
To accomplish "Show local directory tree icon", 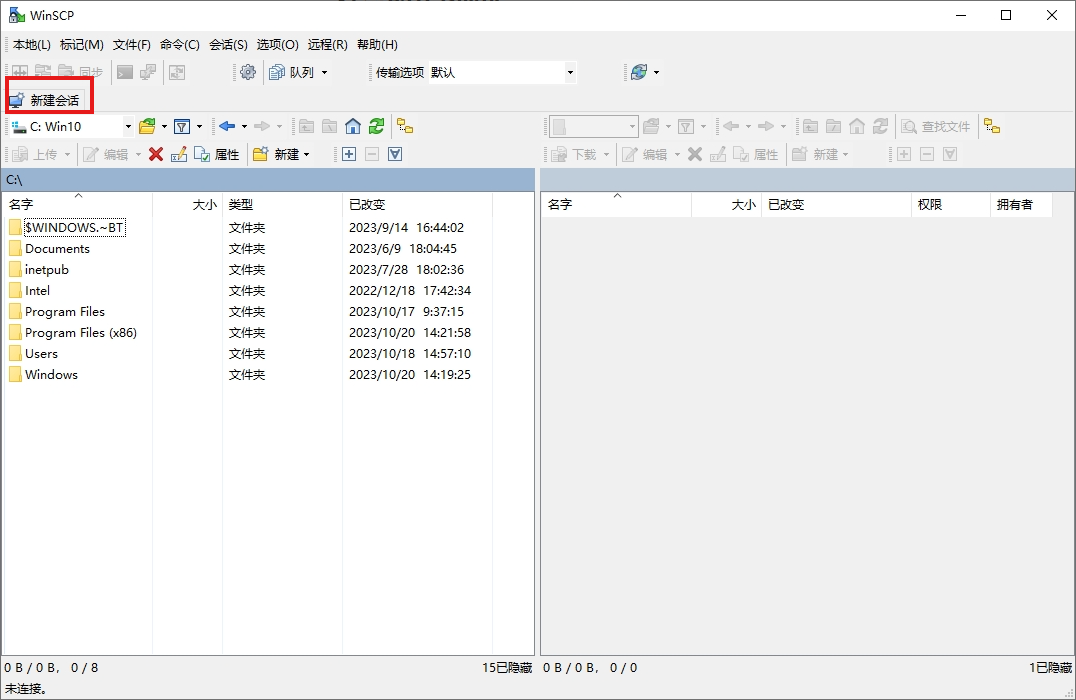I will pos(405,126).
